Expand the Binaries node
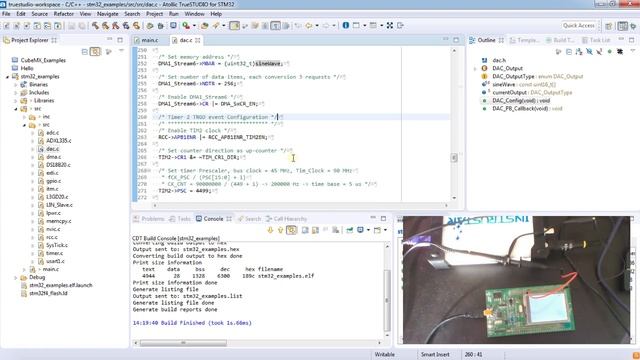The image size is (640, 360). click(x=16, y=85)
